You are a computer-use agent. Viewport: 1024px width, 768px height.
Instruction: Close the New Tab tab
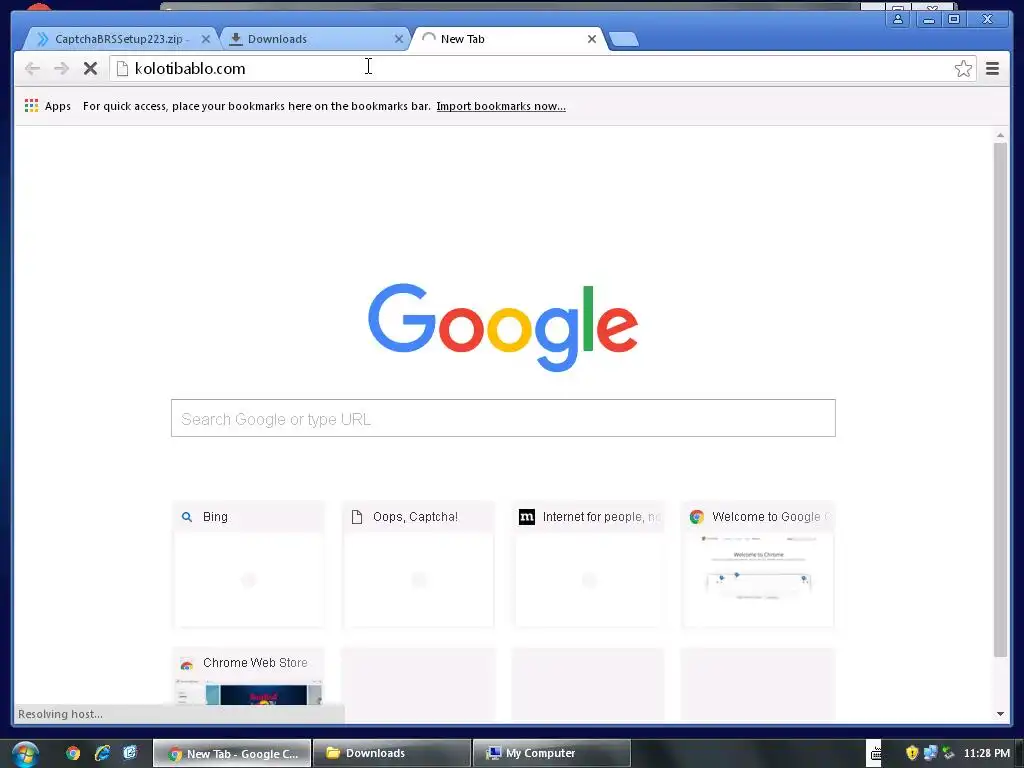[x=592, y=39]
